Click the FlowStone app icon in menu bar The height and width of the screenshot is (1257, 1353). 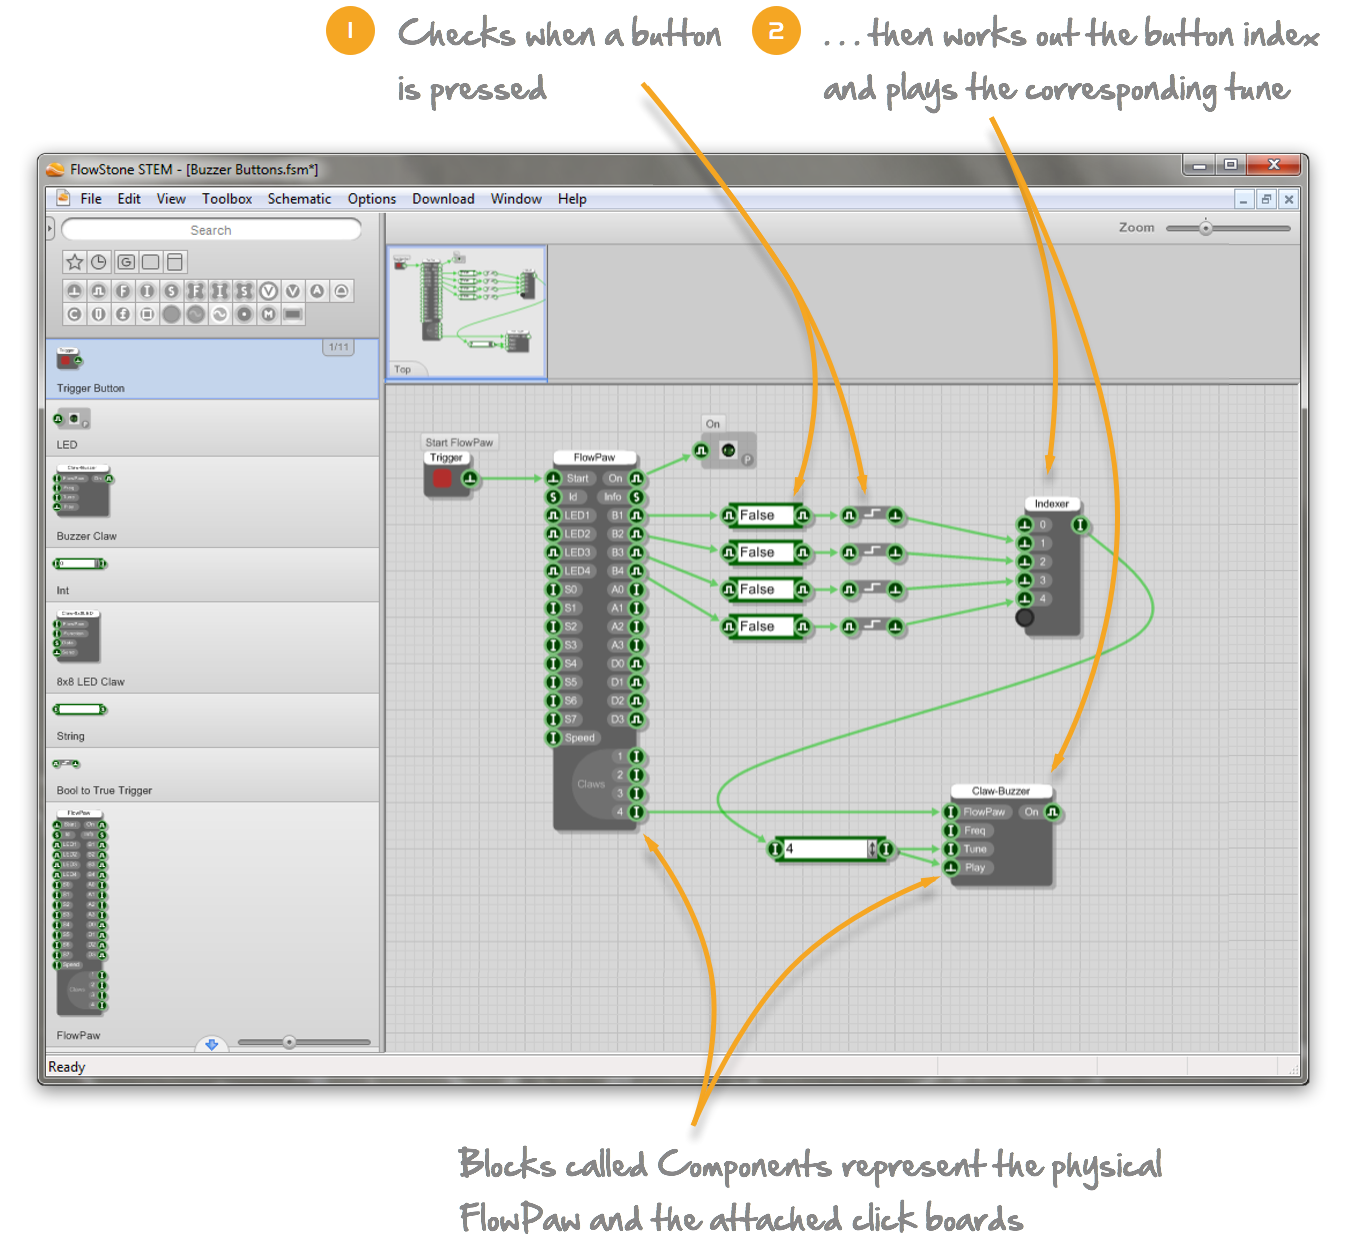pyautogui.click(x=63, y=198)
